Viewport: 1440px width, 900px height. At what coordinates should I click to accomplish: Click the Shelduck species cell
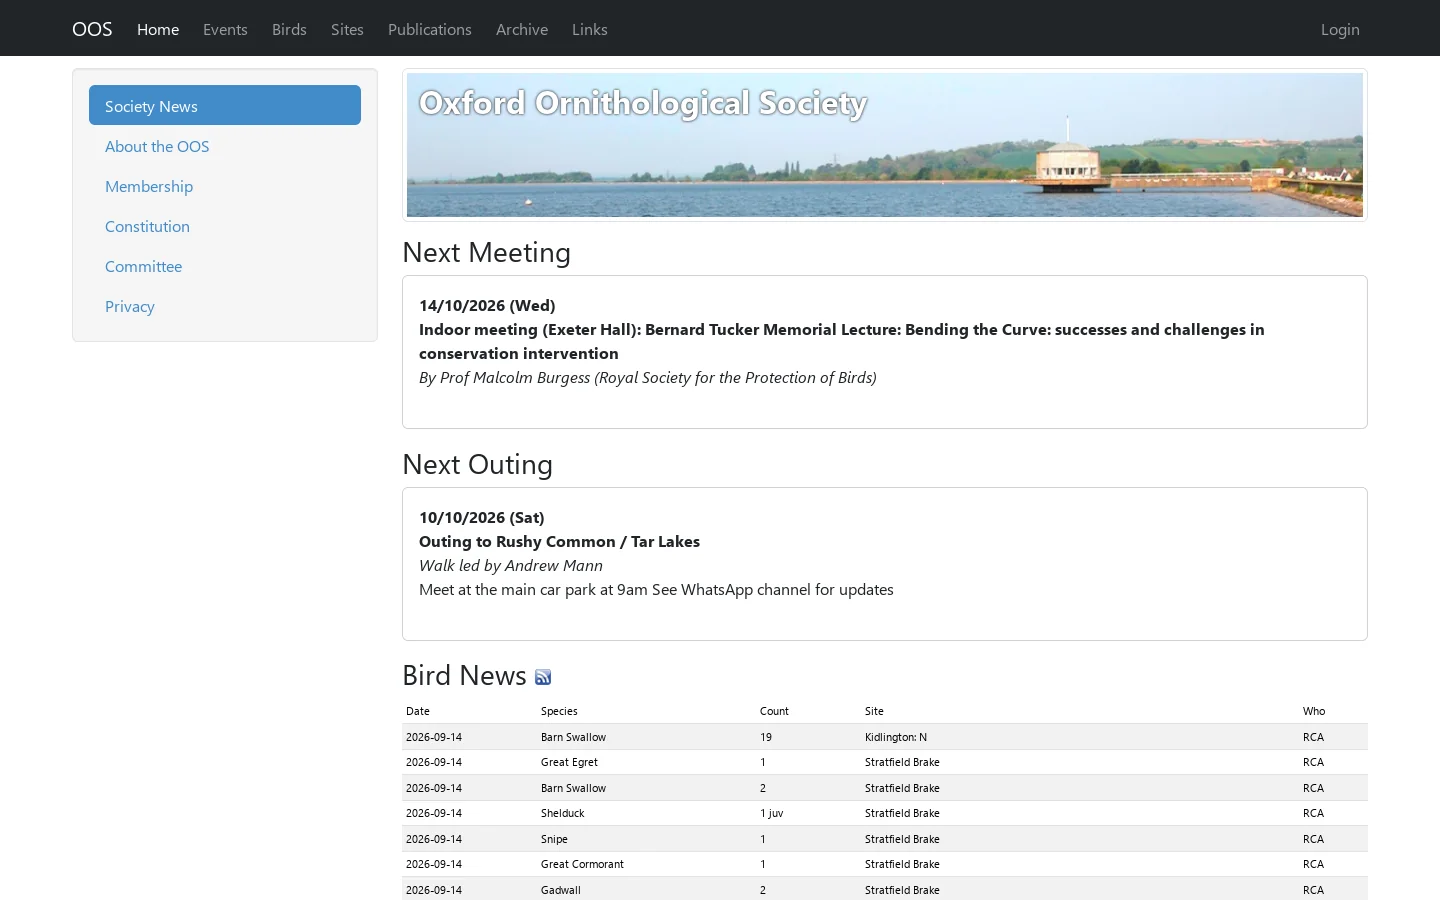coord(562,813)
